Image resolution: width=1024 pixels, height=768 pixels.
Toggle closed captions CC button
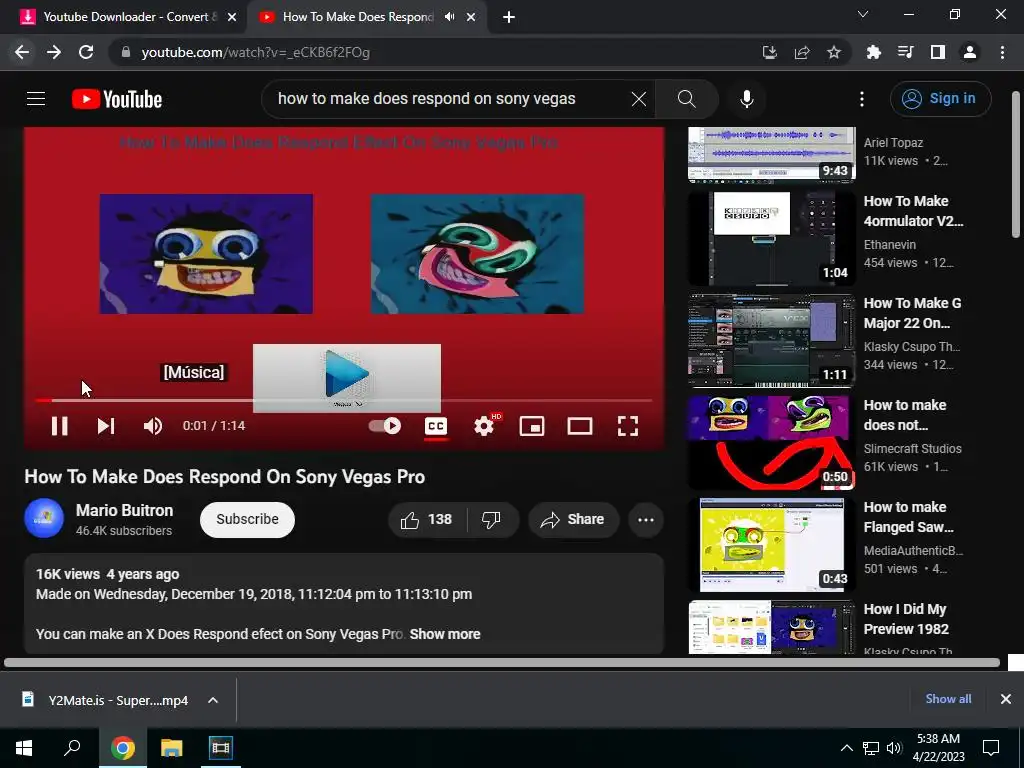tap(436, 426)
